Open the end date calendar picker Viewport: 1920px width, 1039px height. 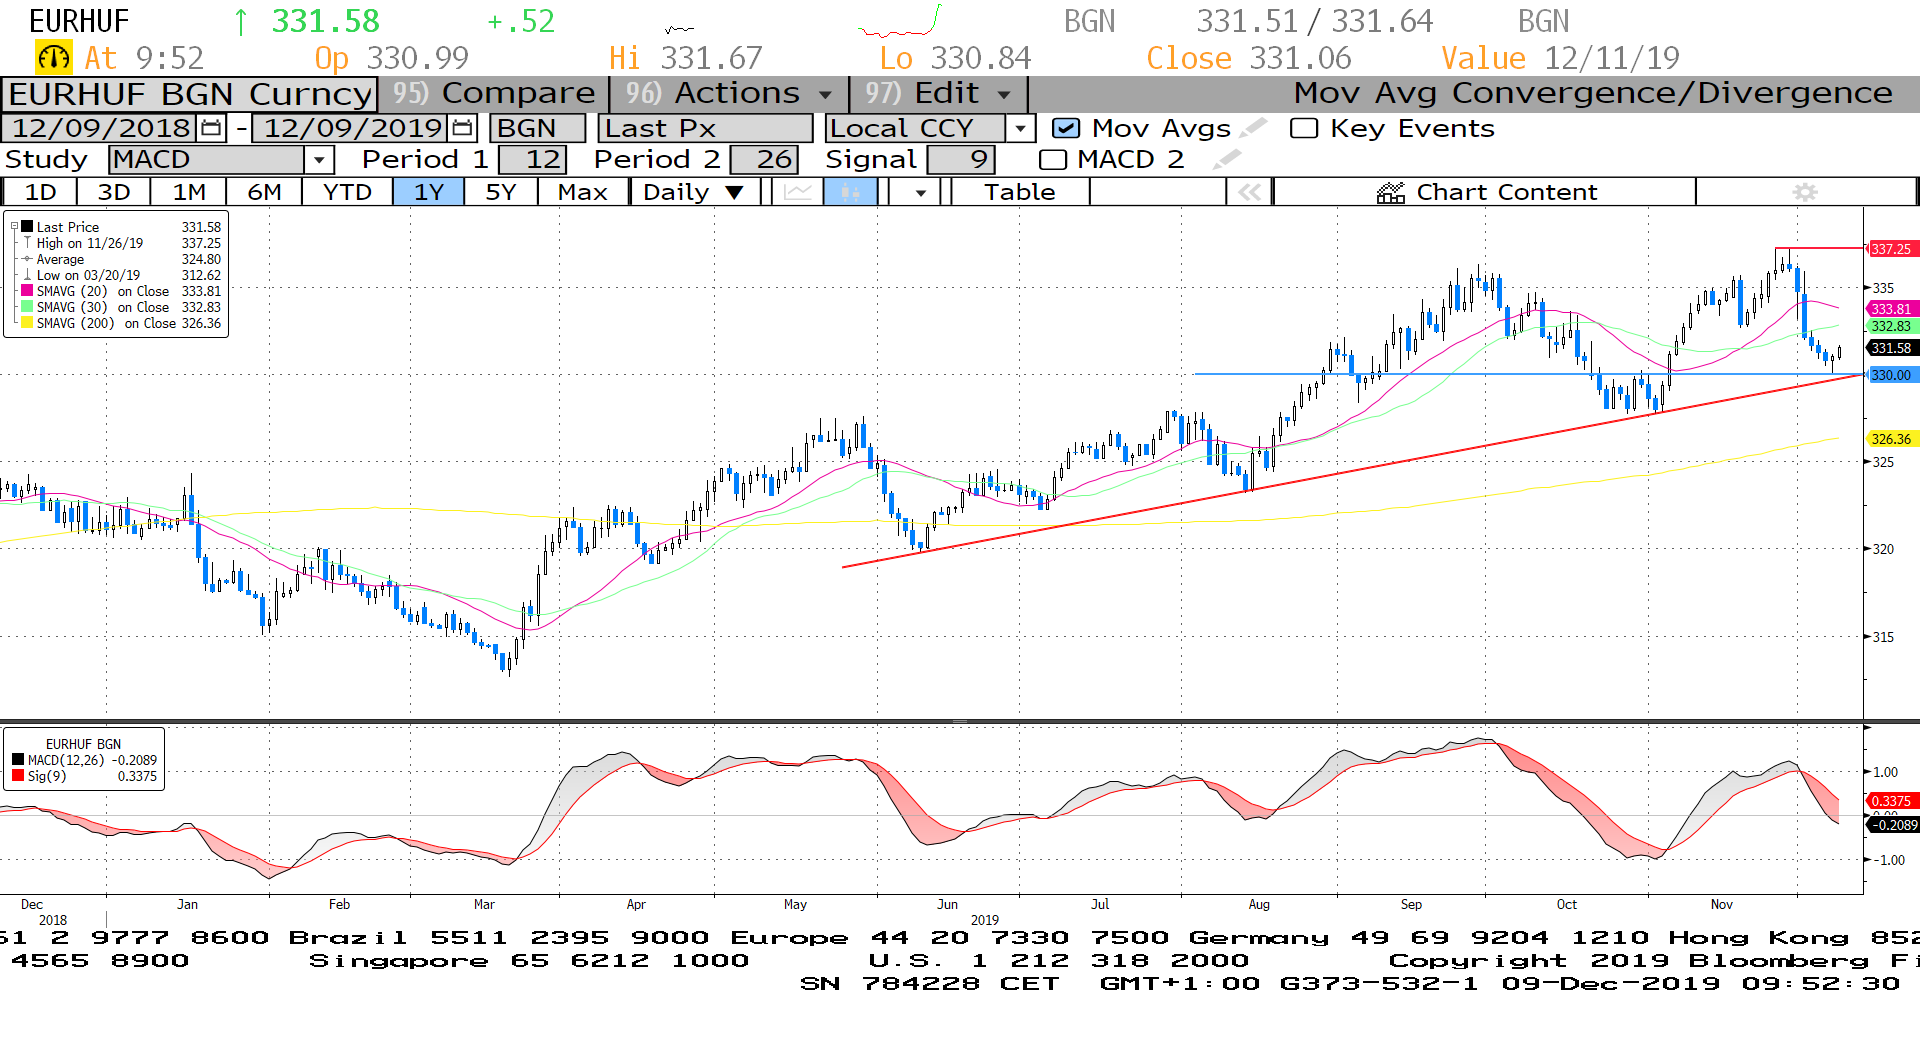pos(462,128)
